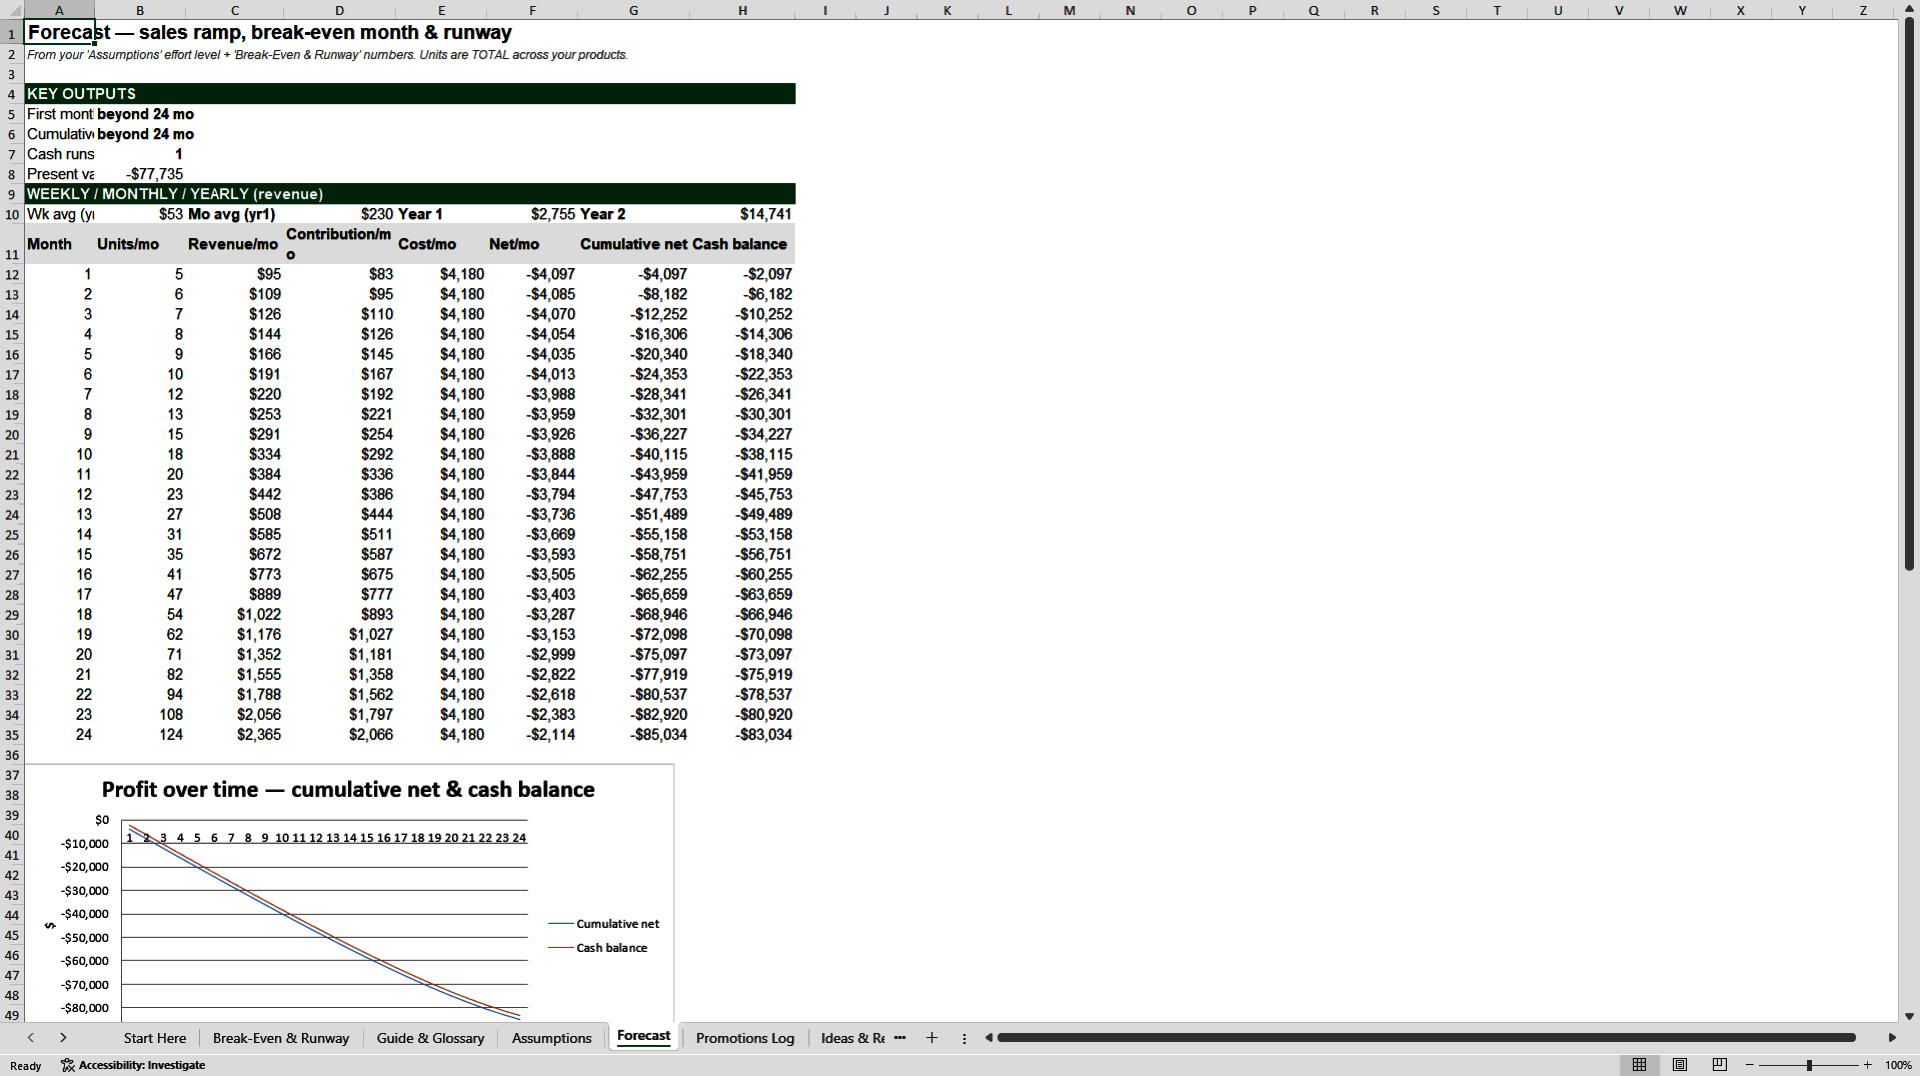The width and height of the screenshot is (1920, 1076).
Task: Select month 18 units cell 54
Action: click(x=140, y=615)
